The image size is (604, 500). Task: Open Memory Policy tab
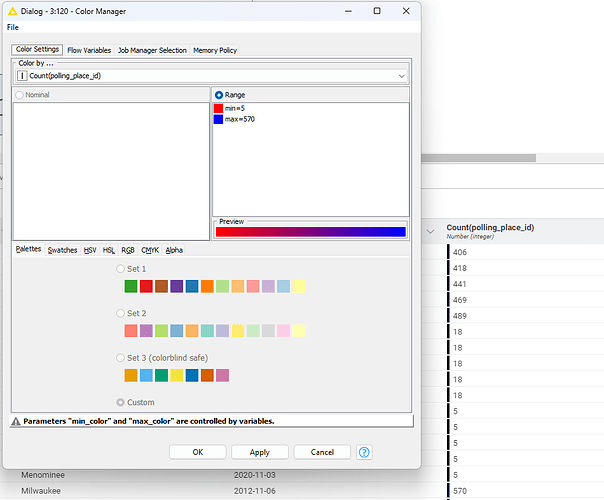pos(215,50)
